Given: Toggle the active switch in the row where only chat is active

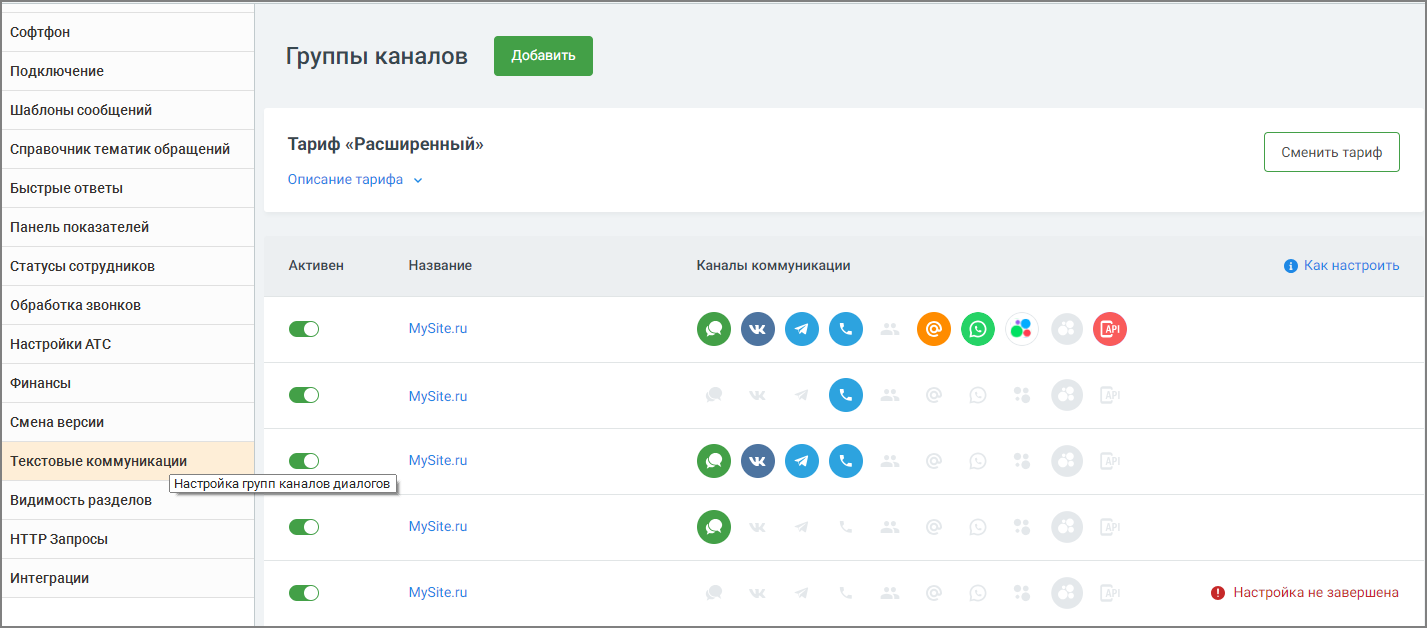Looking at the screenshot, I should [304, 527].
